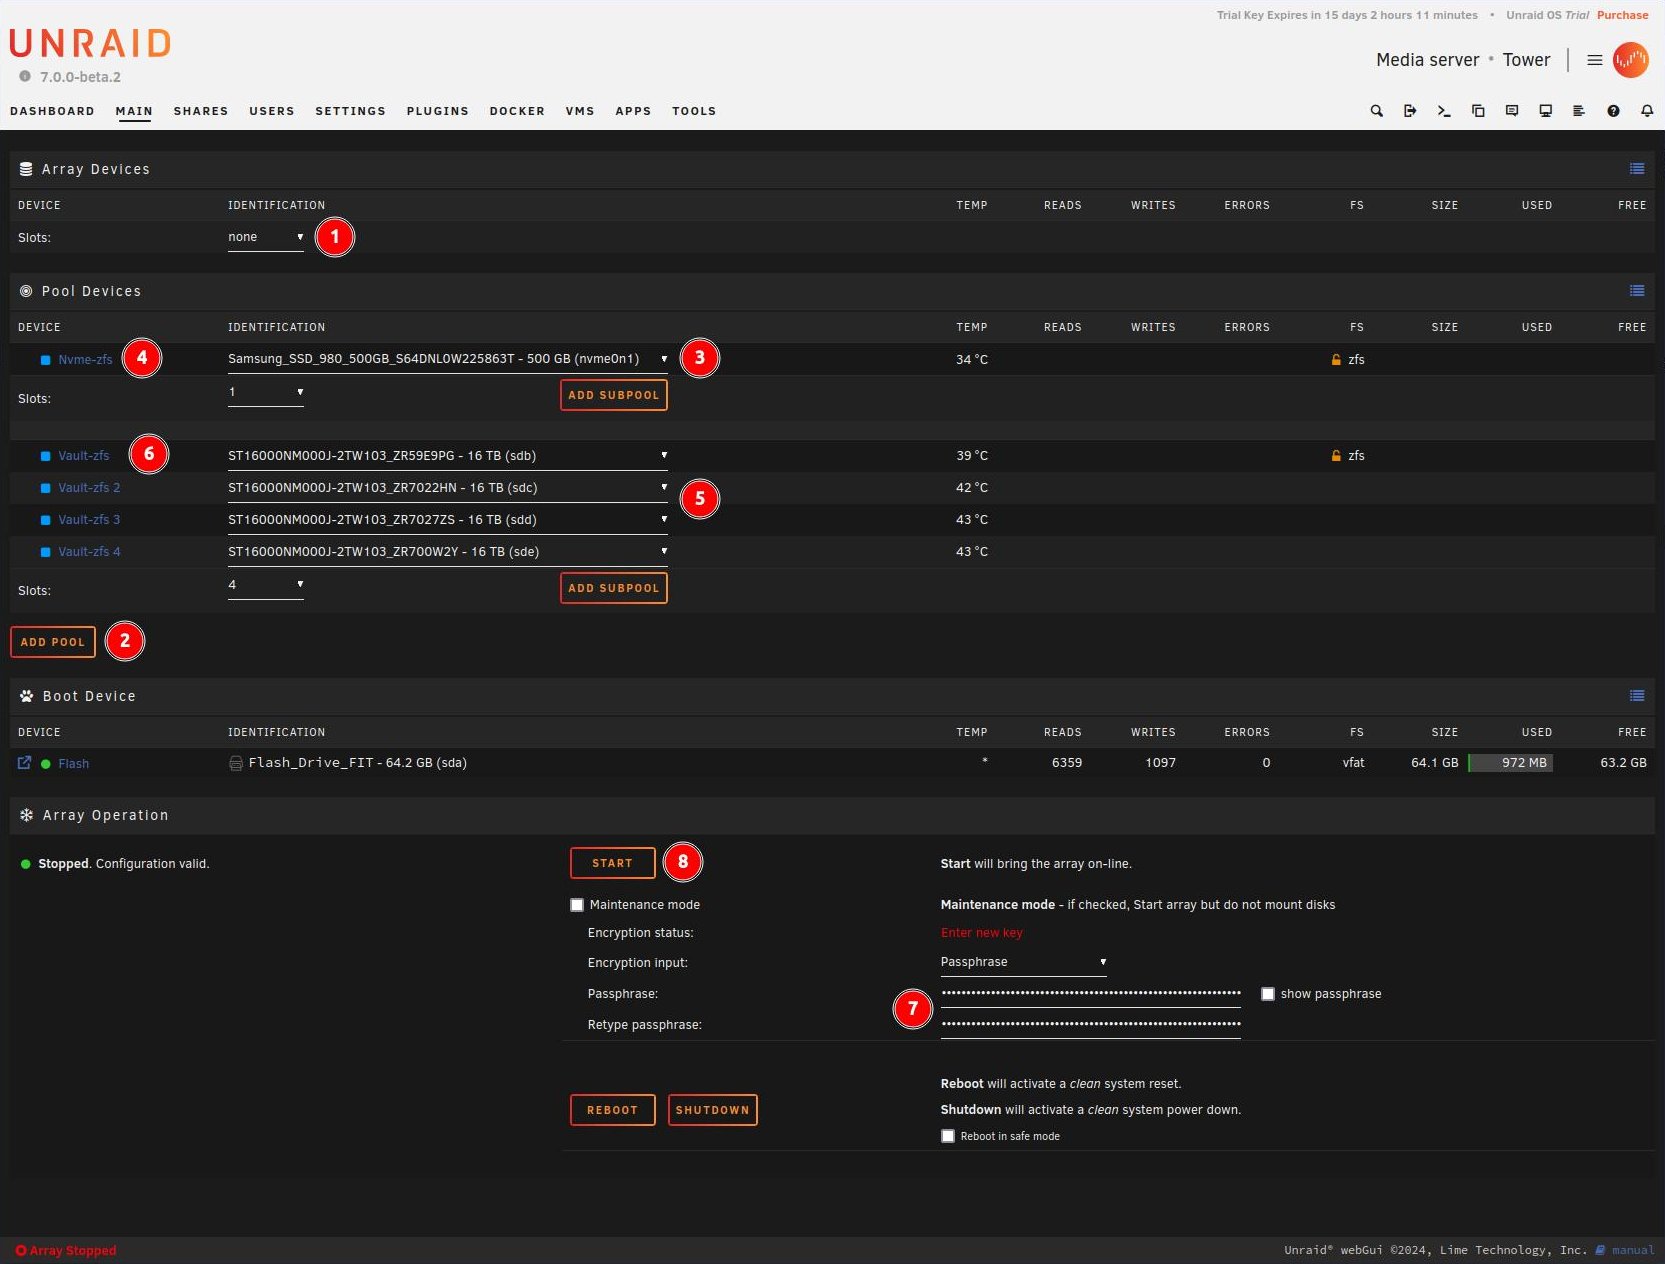This screenshot has height=1264, width=1665.
Task: Click the feedback speech bubble icon
Action: coord(1512,111)
